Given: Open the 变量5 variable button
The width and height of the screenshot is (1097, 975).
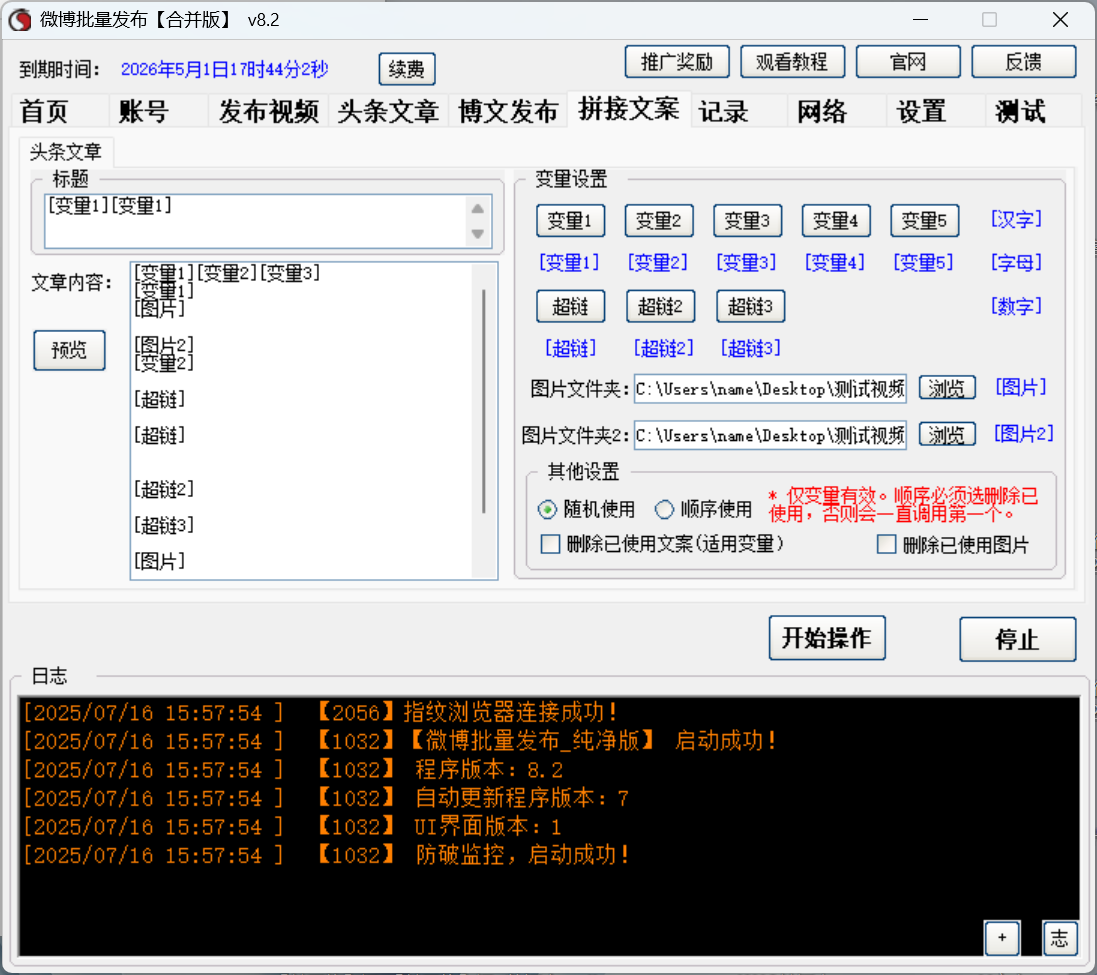Looking at the screenshot, I should 924,221.
